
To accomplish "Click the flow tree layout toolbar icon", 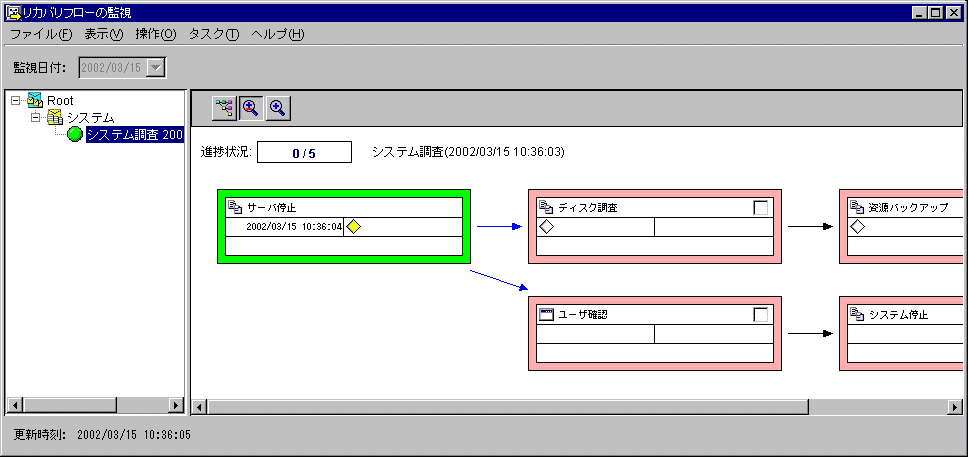I will click(x=225, y=109).
